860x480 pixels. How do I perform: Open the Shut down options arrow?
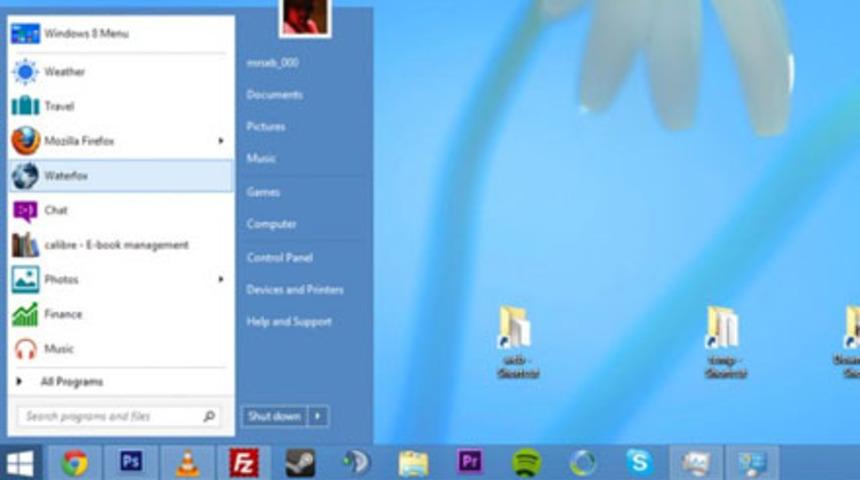click(x=318, y=416)
